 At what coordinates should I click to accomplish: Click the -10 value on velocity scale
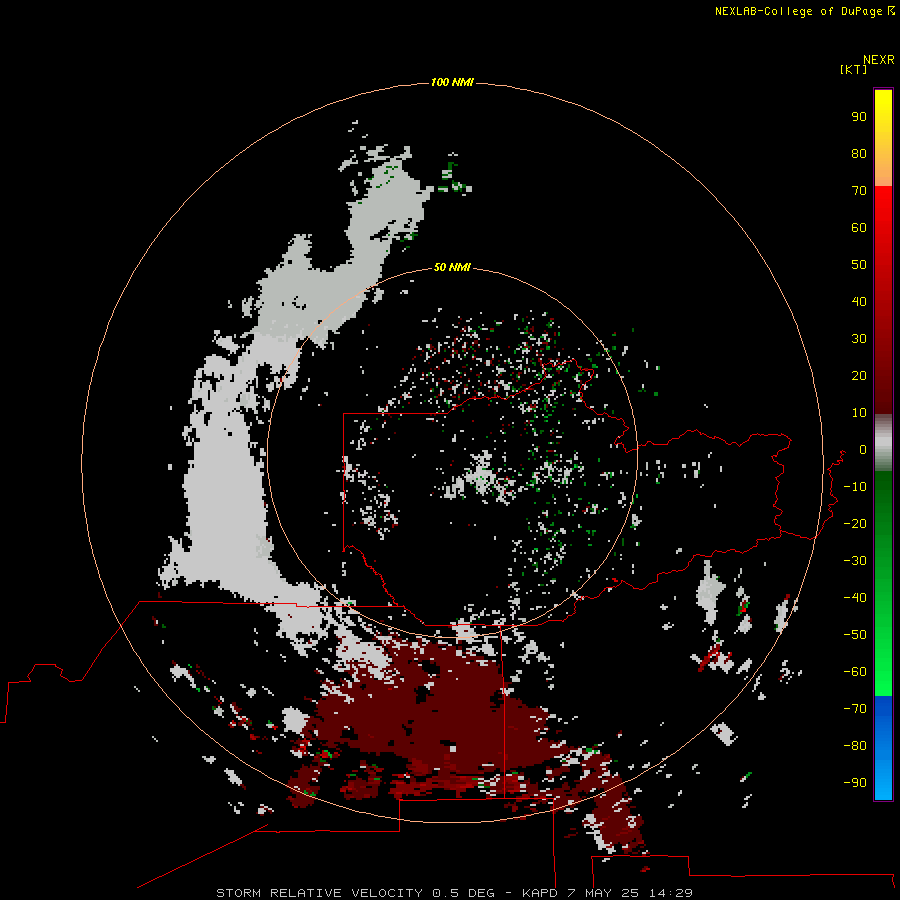(x=855, y=487)
